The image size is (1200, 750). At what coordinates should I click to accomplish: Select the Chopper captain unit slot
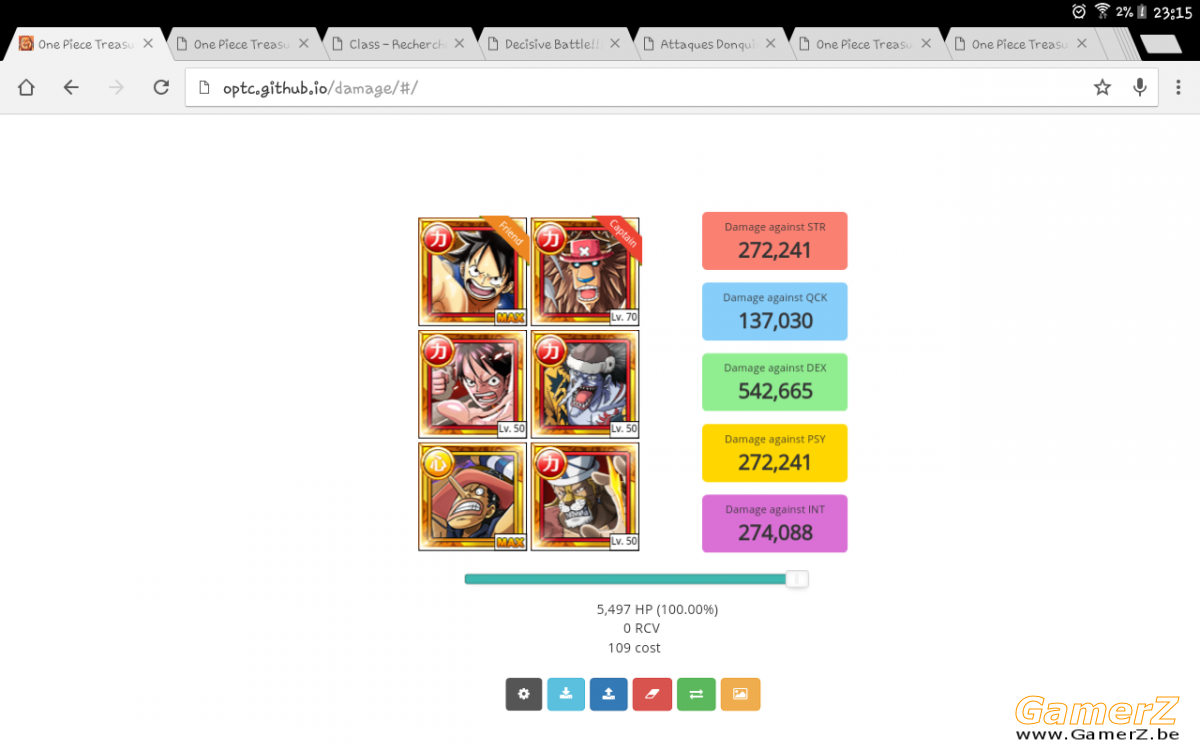tap(585, 272)
